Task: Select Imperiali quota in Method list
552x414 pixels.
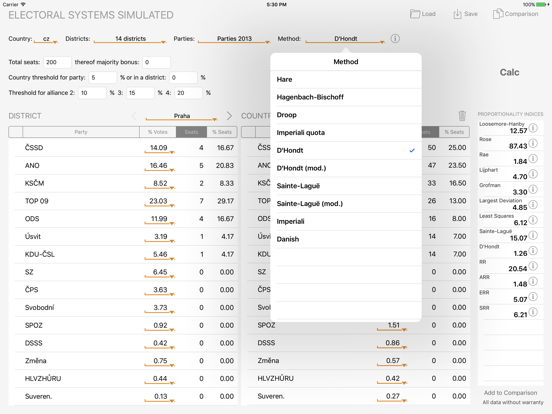Action: pyautogui.click(x=346, y=133)
